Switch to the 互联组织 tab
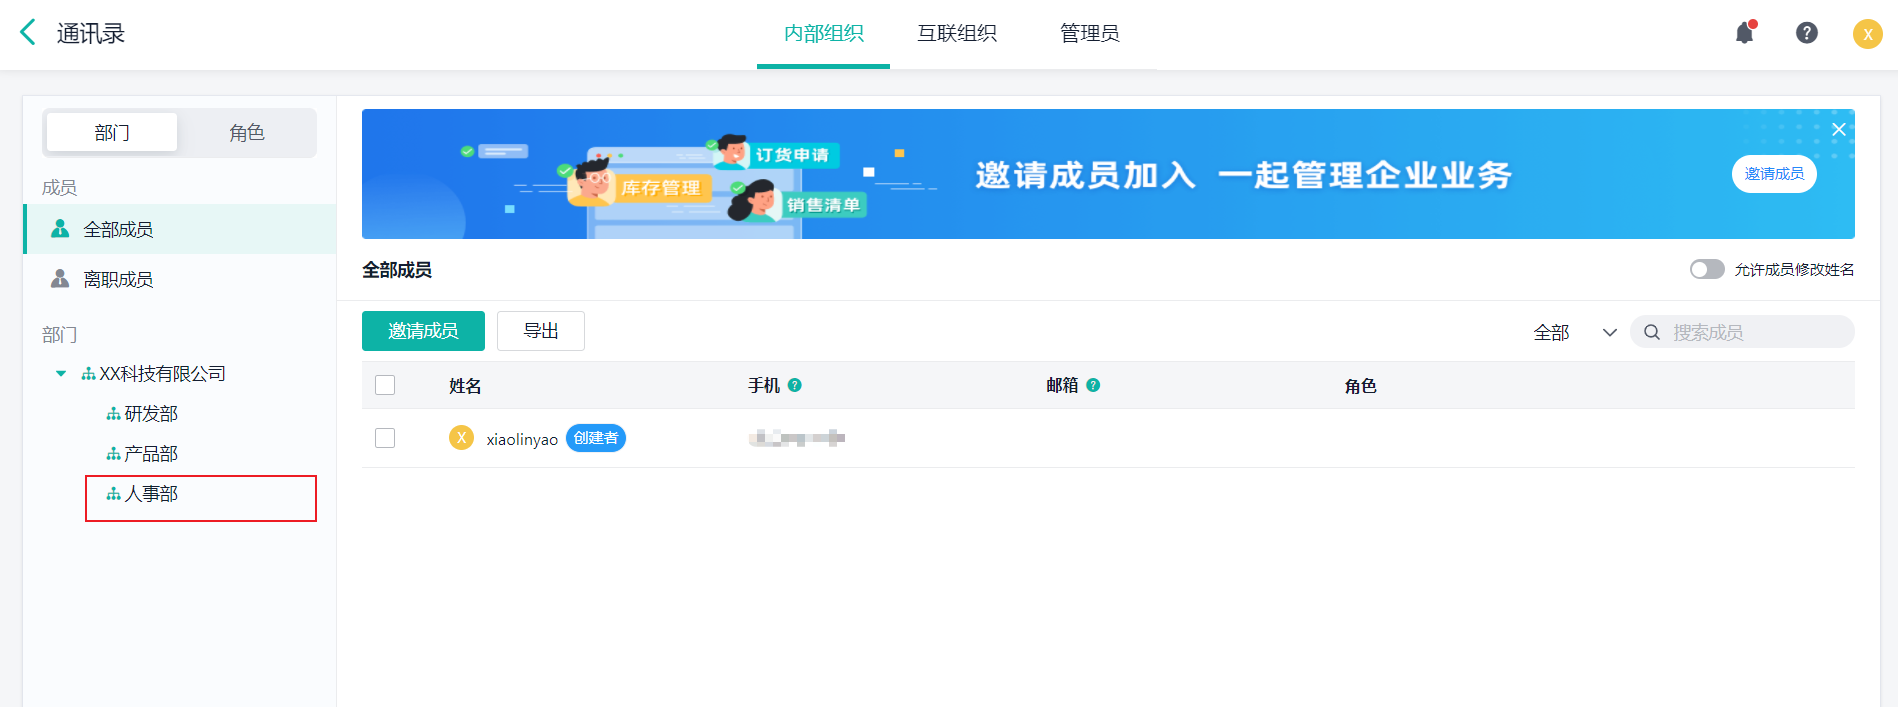Image resolution: width=1898 pixels, height=707 pixels. (957, 33)
